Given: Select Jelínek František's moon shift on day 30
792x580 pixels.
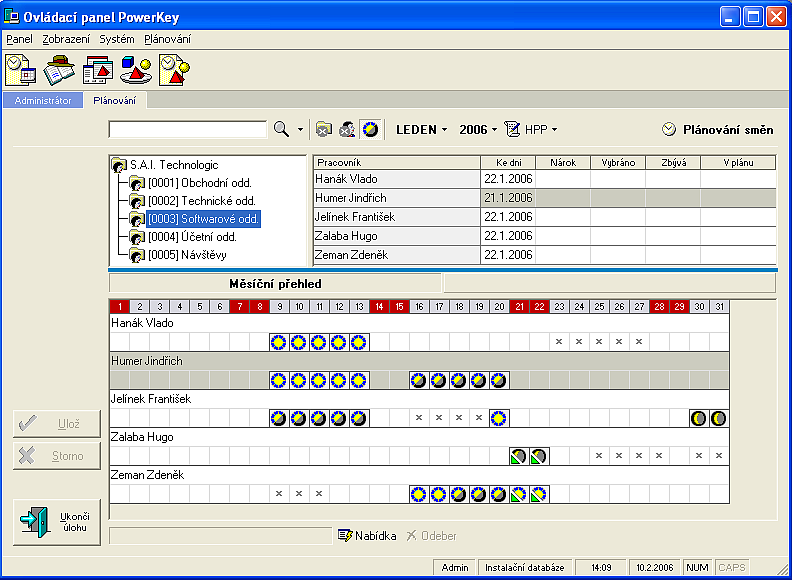Looking at the screenshot, I should (x=699, y=418).
